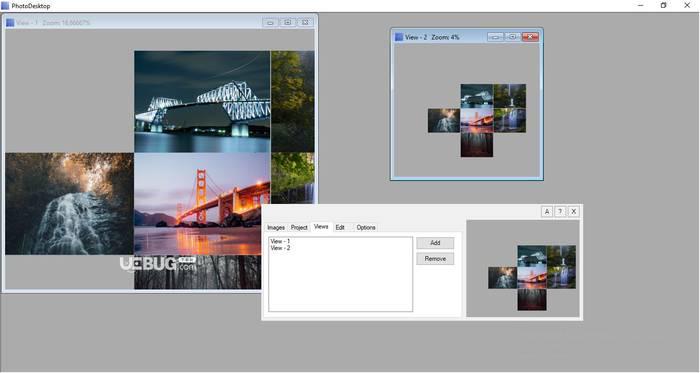Switch to the Project tab

click(299, 228)
